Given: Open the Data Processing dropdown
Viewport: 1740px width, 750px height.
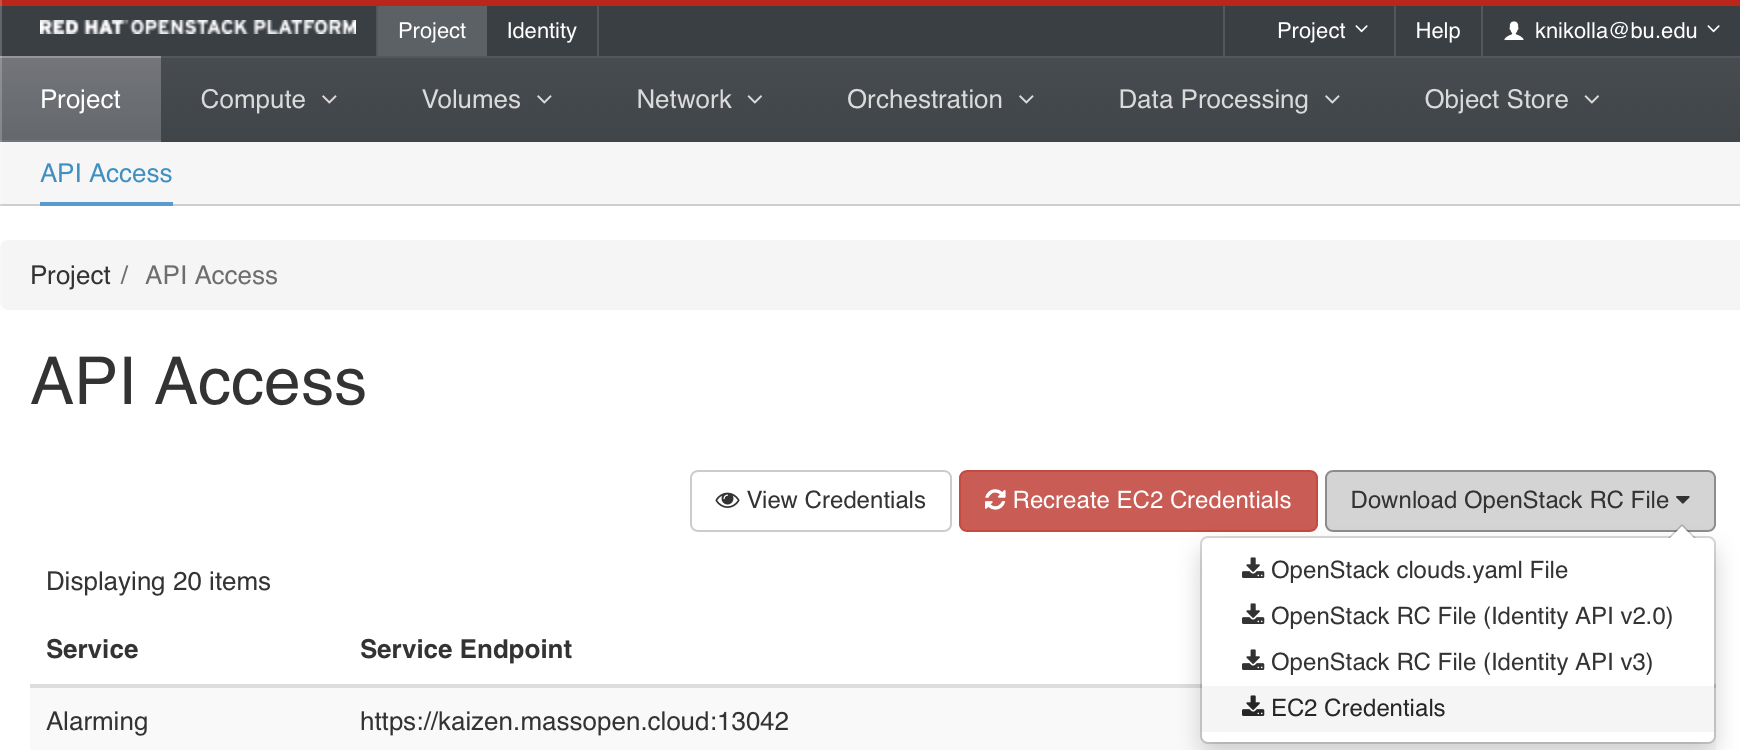Looking at the screenshot, I should [1229, 99].
